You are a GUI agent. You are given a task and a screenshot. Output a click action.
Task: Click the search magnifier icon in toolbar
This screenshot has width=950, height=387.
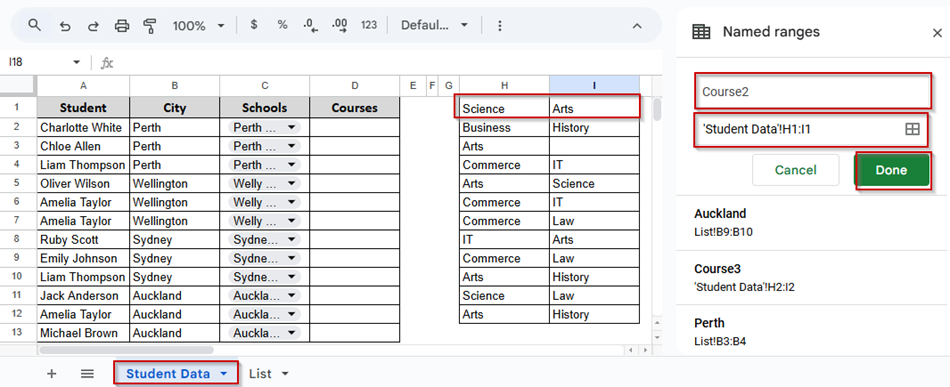35,25
